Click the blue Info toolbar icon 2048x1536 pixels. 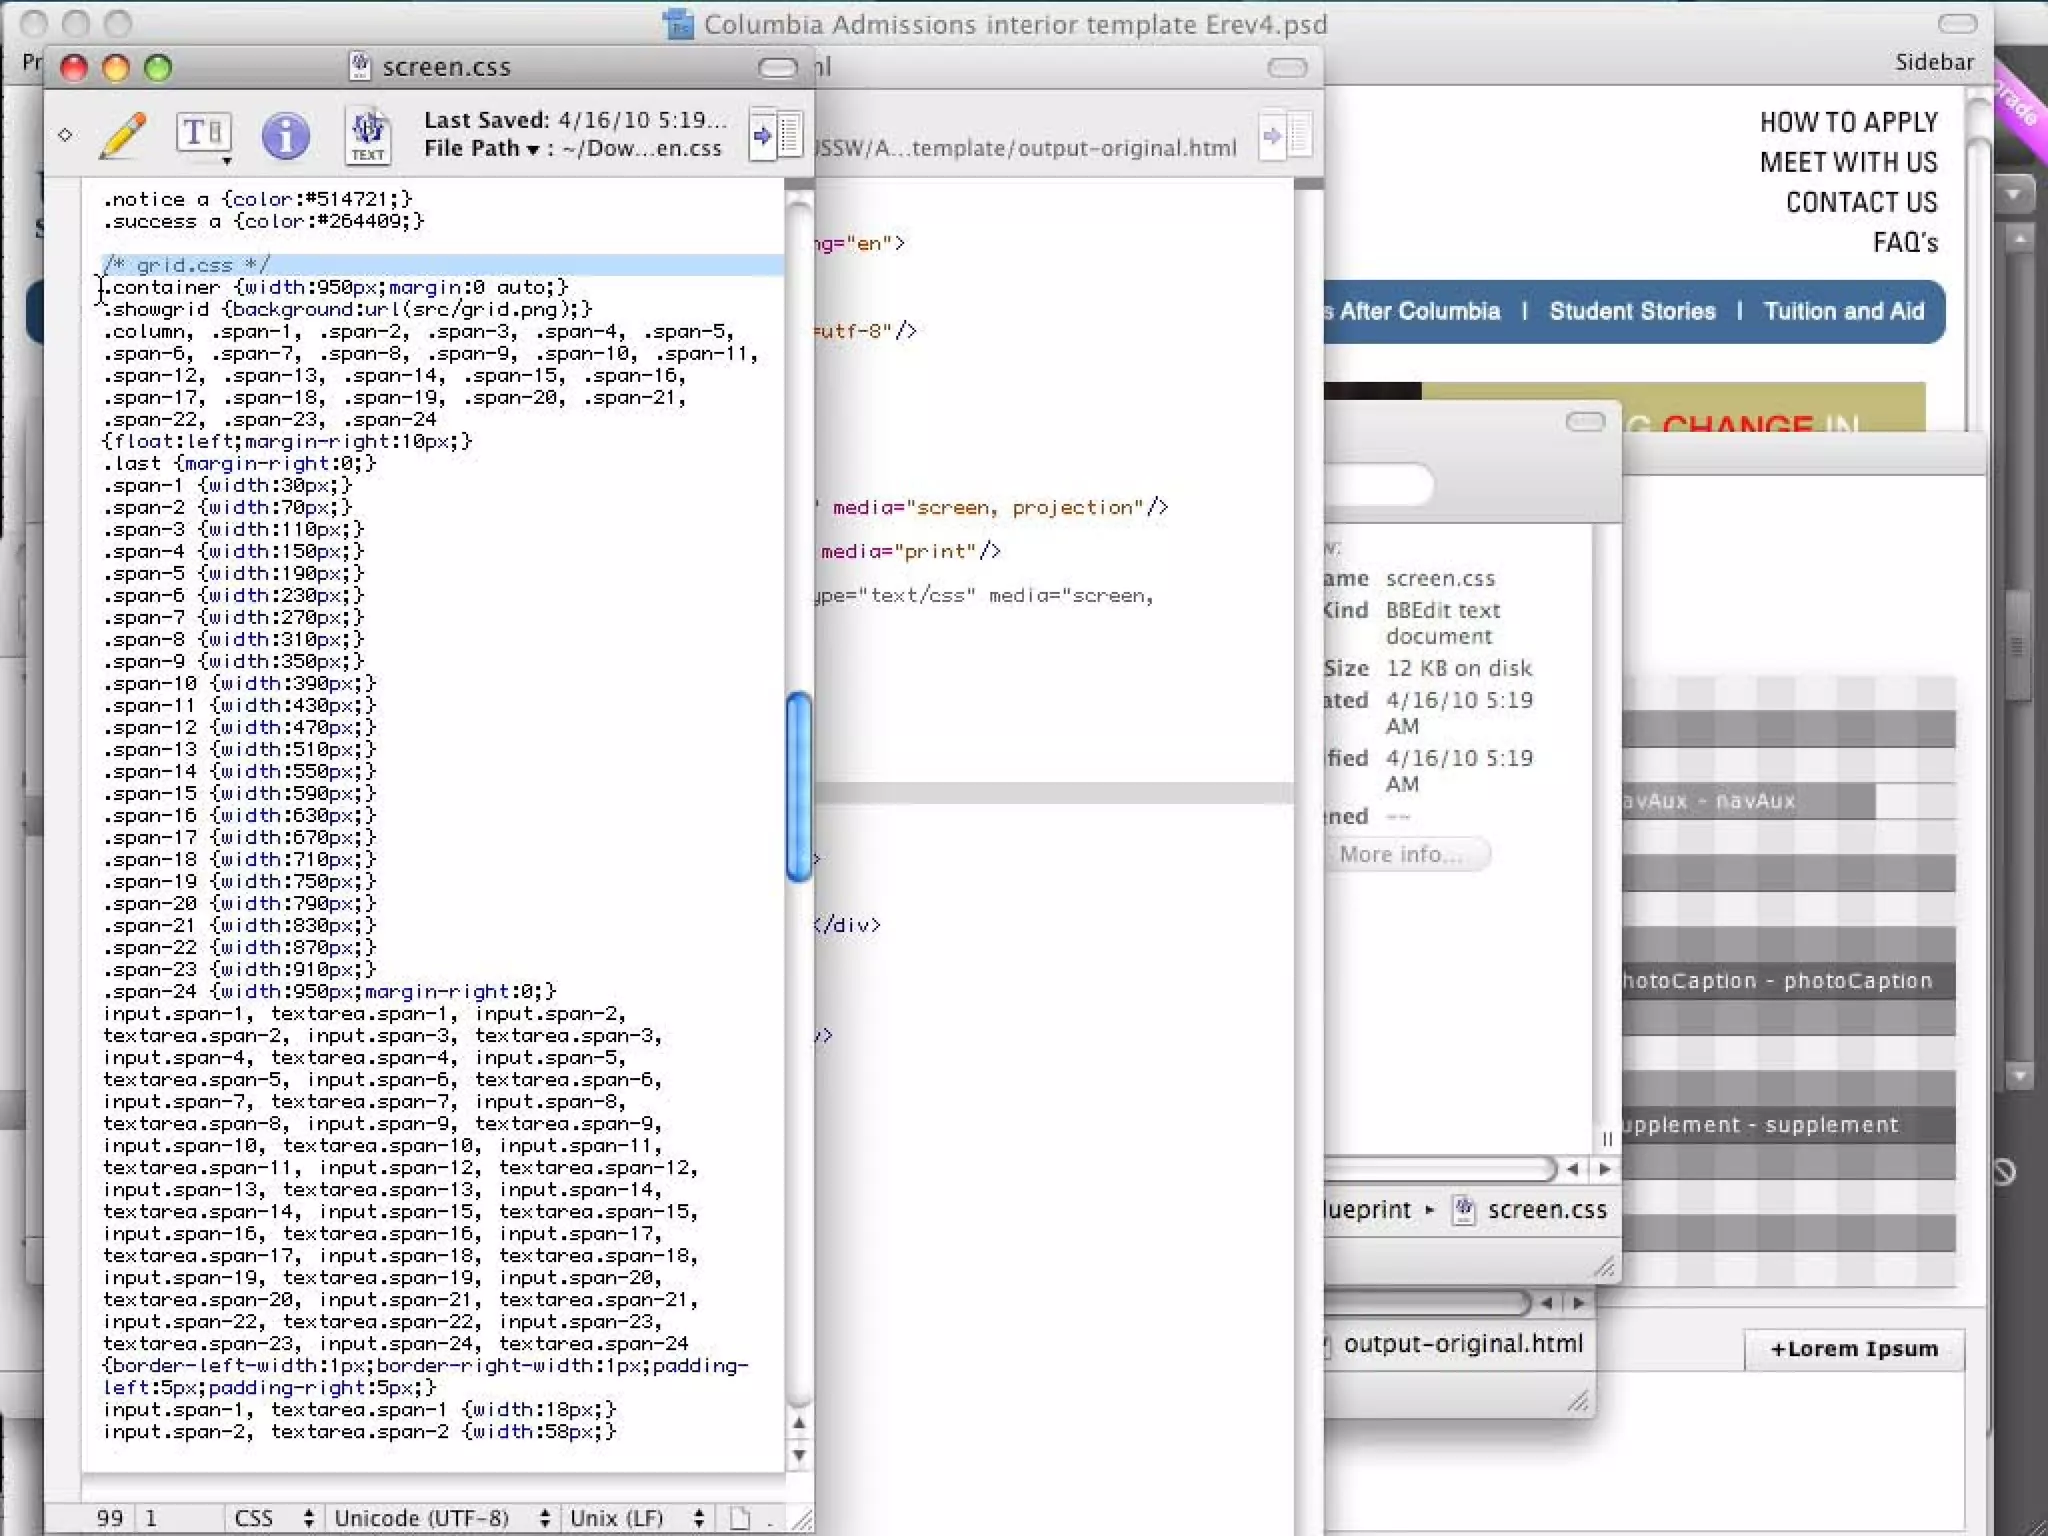[x=285, y=135]
